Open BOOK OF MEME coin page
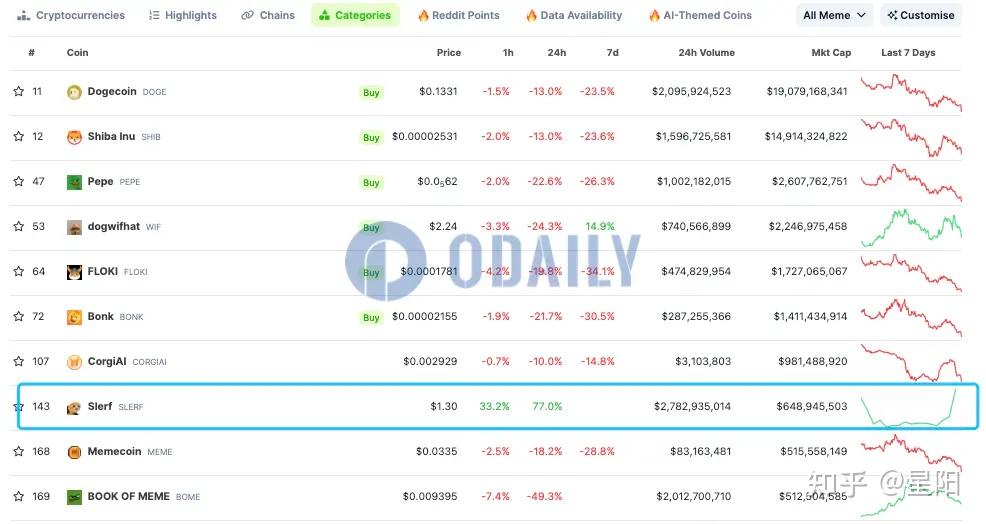 [129, 496]
